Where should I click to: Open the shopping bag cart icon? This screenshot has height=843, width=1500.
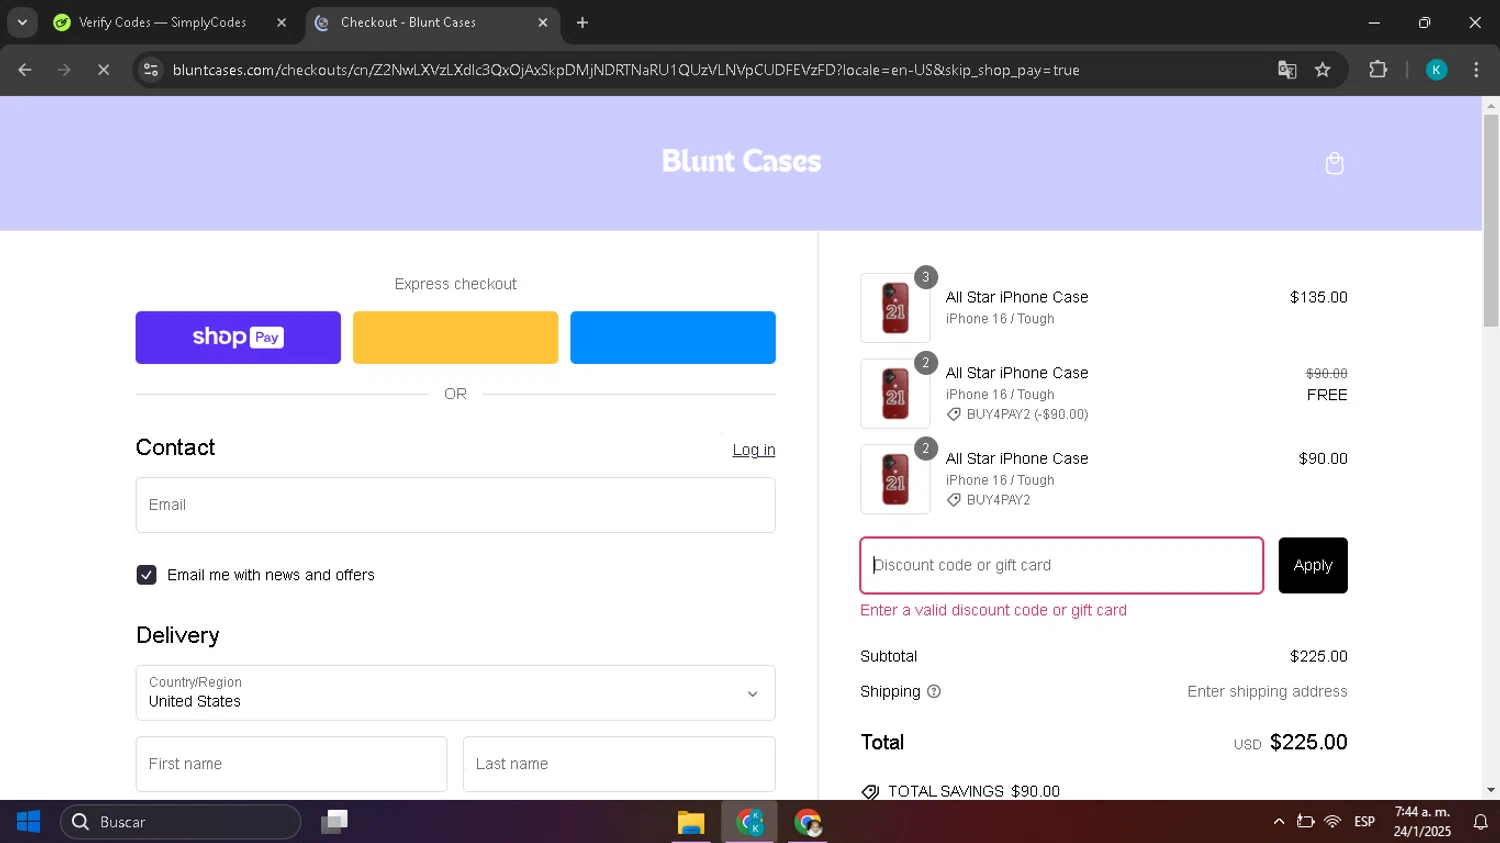1334,163
